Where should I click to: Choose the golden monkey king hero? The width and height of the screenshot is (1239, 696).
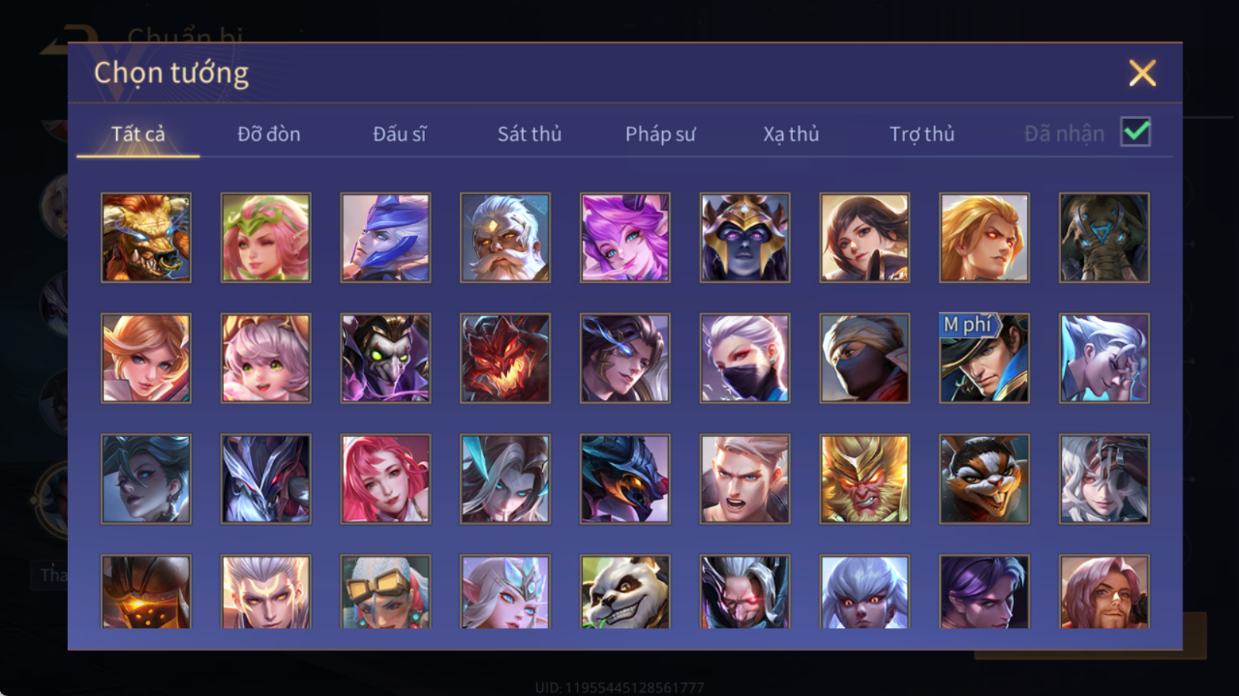(865, 479)
